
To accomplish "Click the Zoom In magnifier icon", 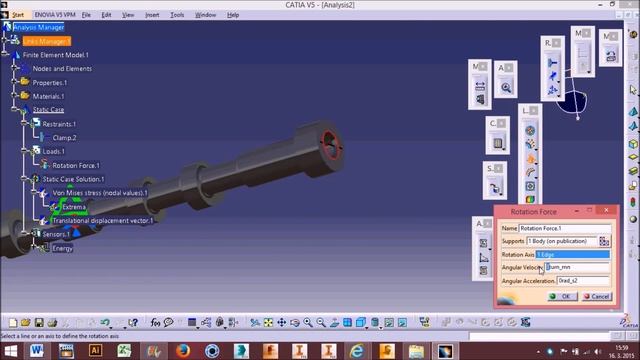I will (308, 323).
